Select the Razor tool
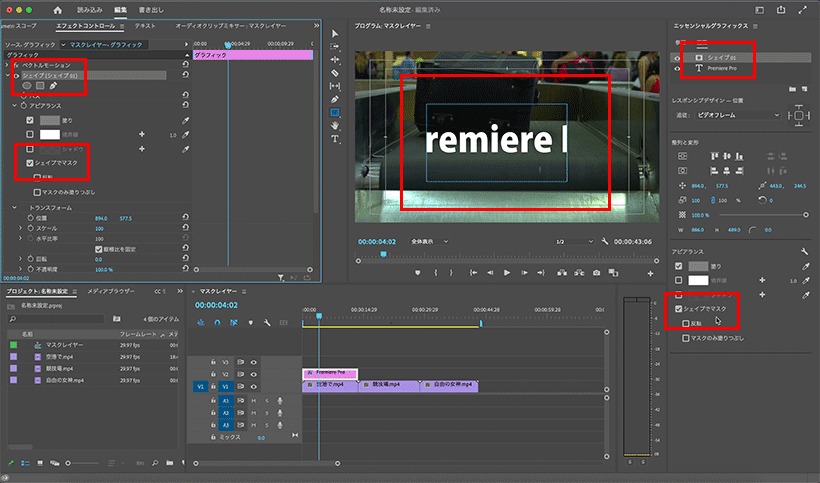This screenshot has width=820, height=483. point(335,73)
